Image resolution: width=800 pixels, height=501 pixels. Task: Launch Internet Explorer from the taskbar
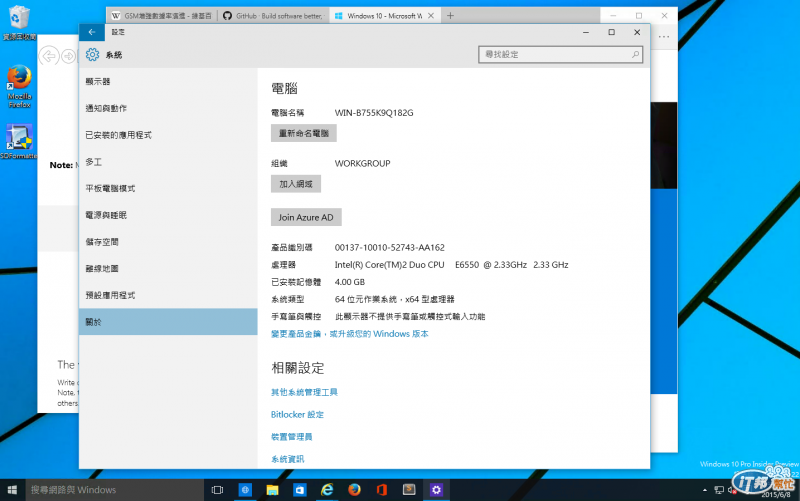click(327, 490)
